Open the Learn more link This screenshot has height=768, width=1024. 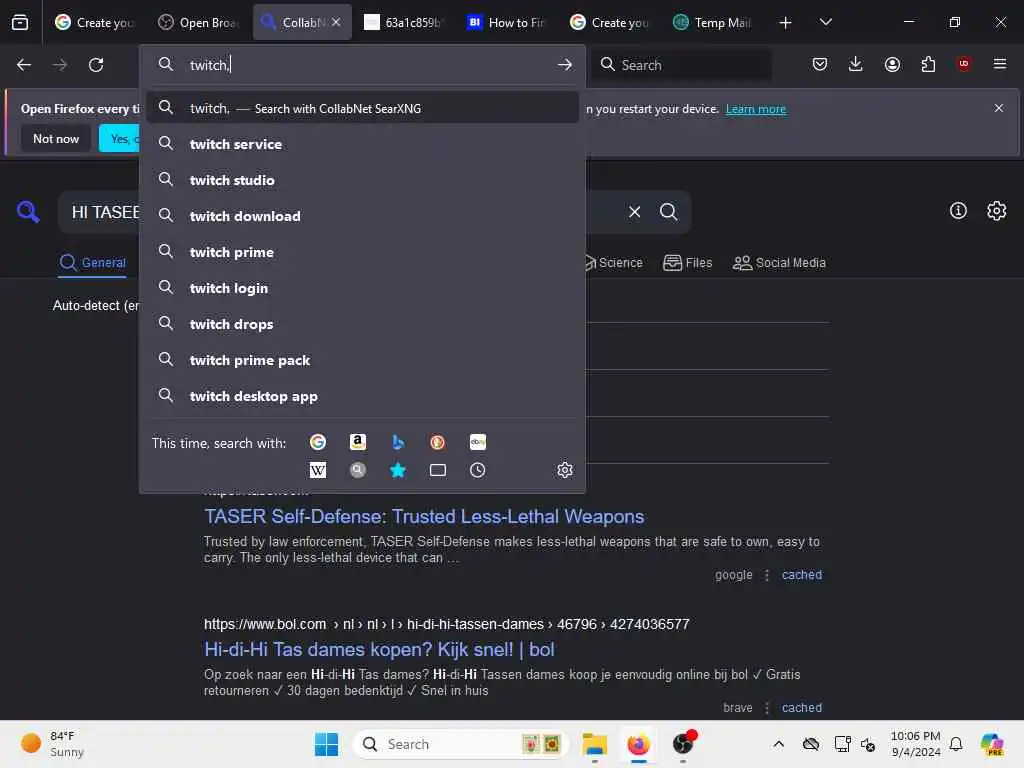coord(756,108)
